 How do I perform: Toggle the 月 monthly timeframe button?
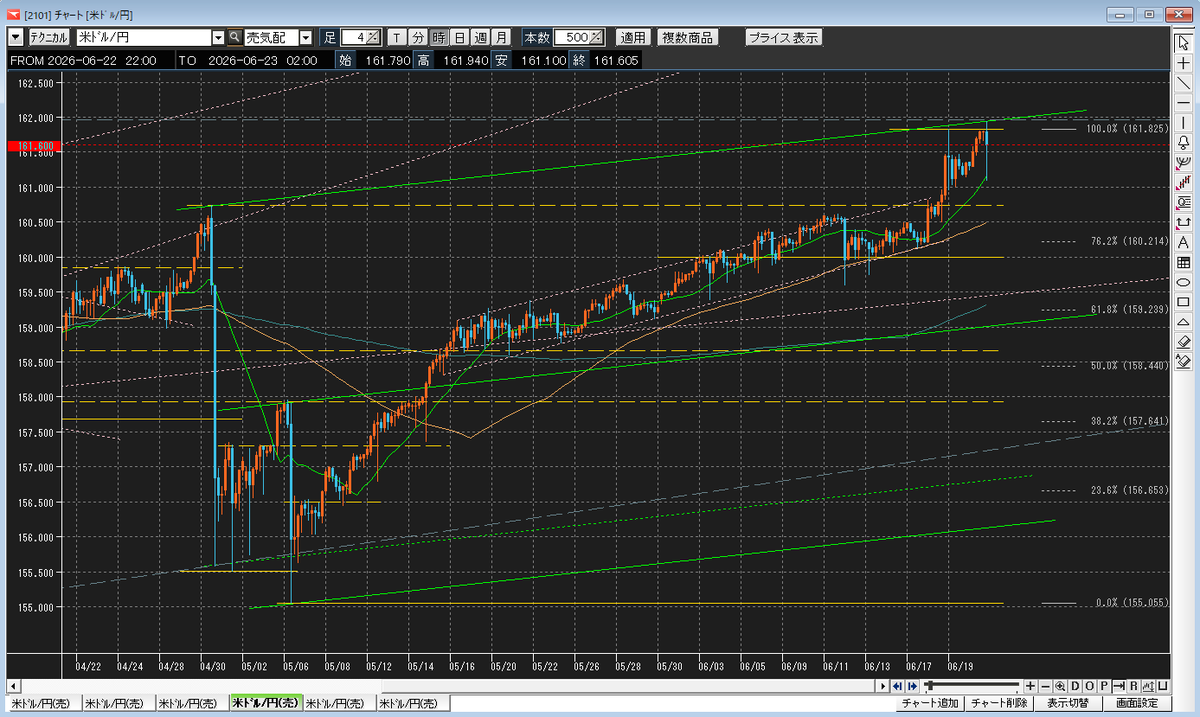pyautogui.click(x=501, y=37)
